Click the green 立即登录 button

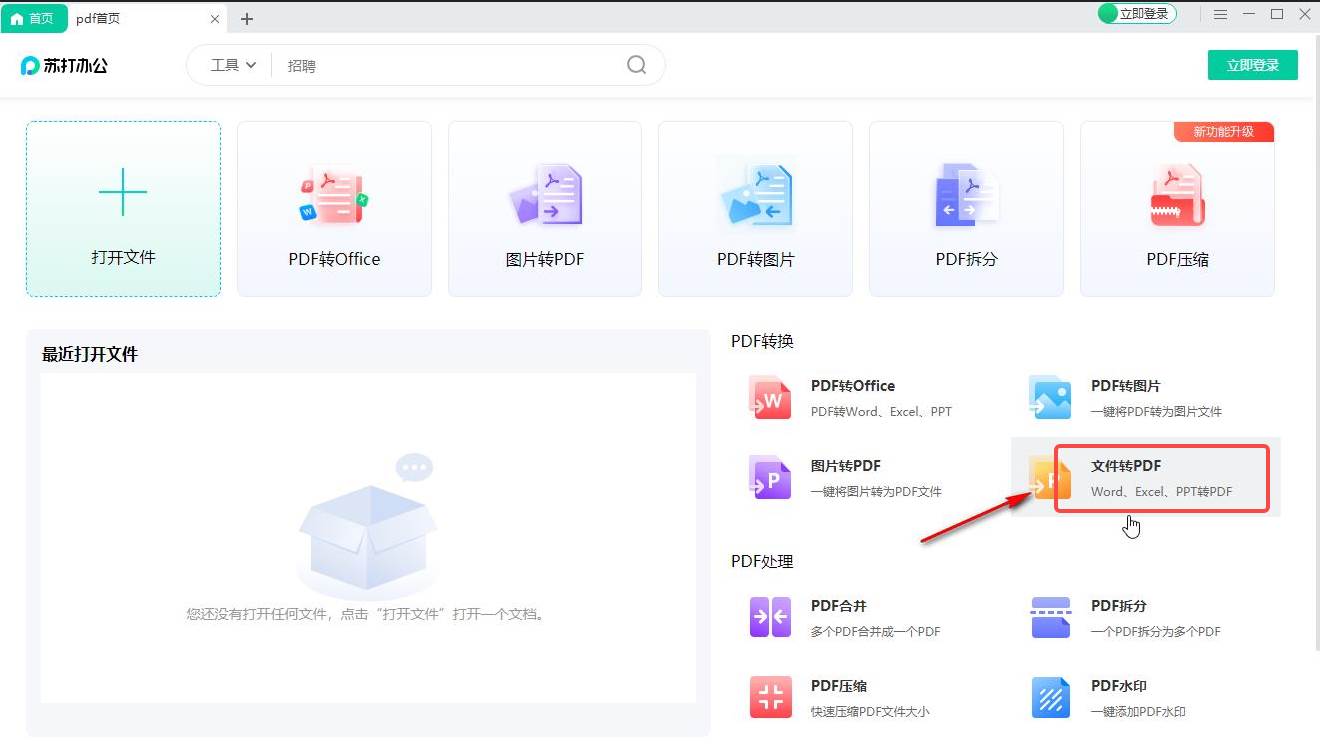pos(1253,65)
